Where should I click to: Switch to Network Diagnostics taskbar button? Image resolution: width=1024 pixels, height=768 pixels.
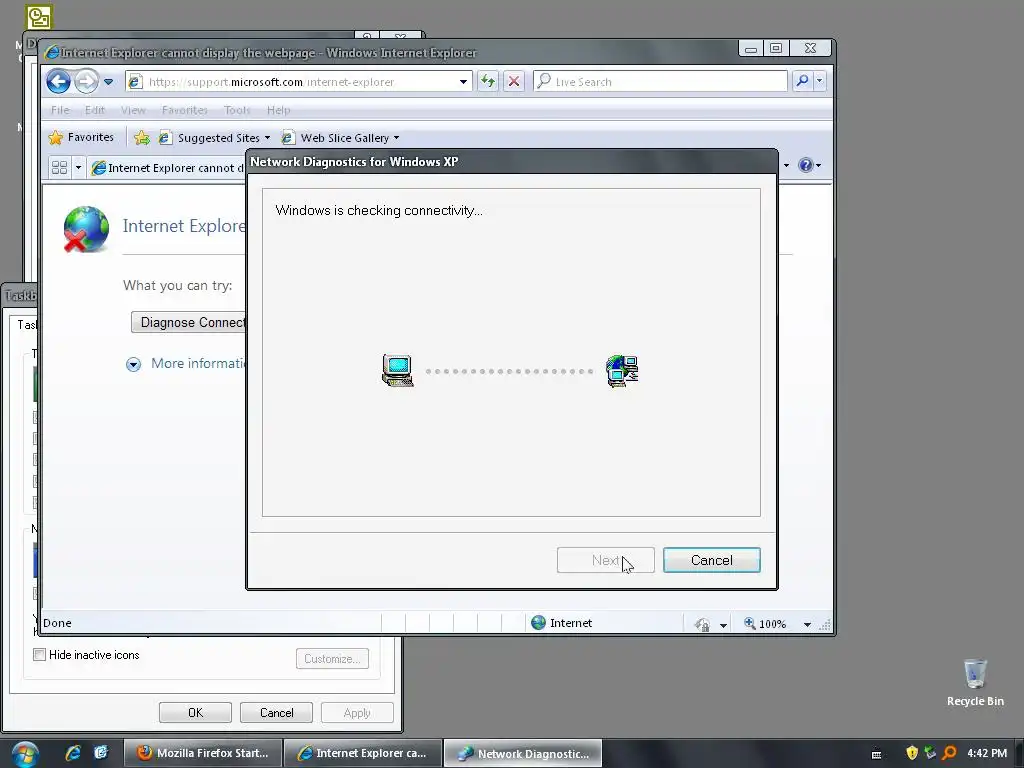(x=523, y=753)
